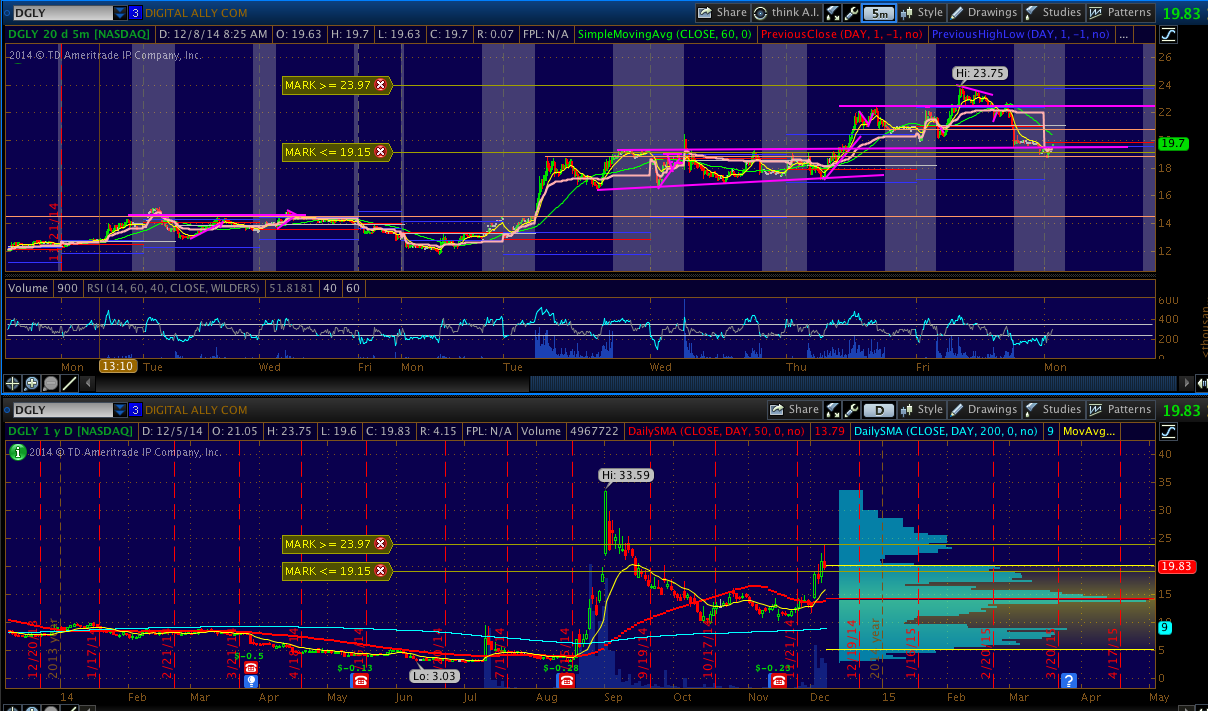Click the blue link color box numbered 3 in the lower chart
Image resolution: width=1208 pixels, height=711 pixels.
click(x=134, y=410)
